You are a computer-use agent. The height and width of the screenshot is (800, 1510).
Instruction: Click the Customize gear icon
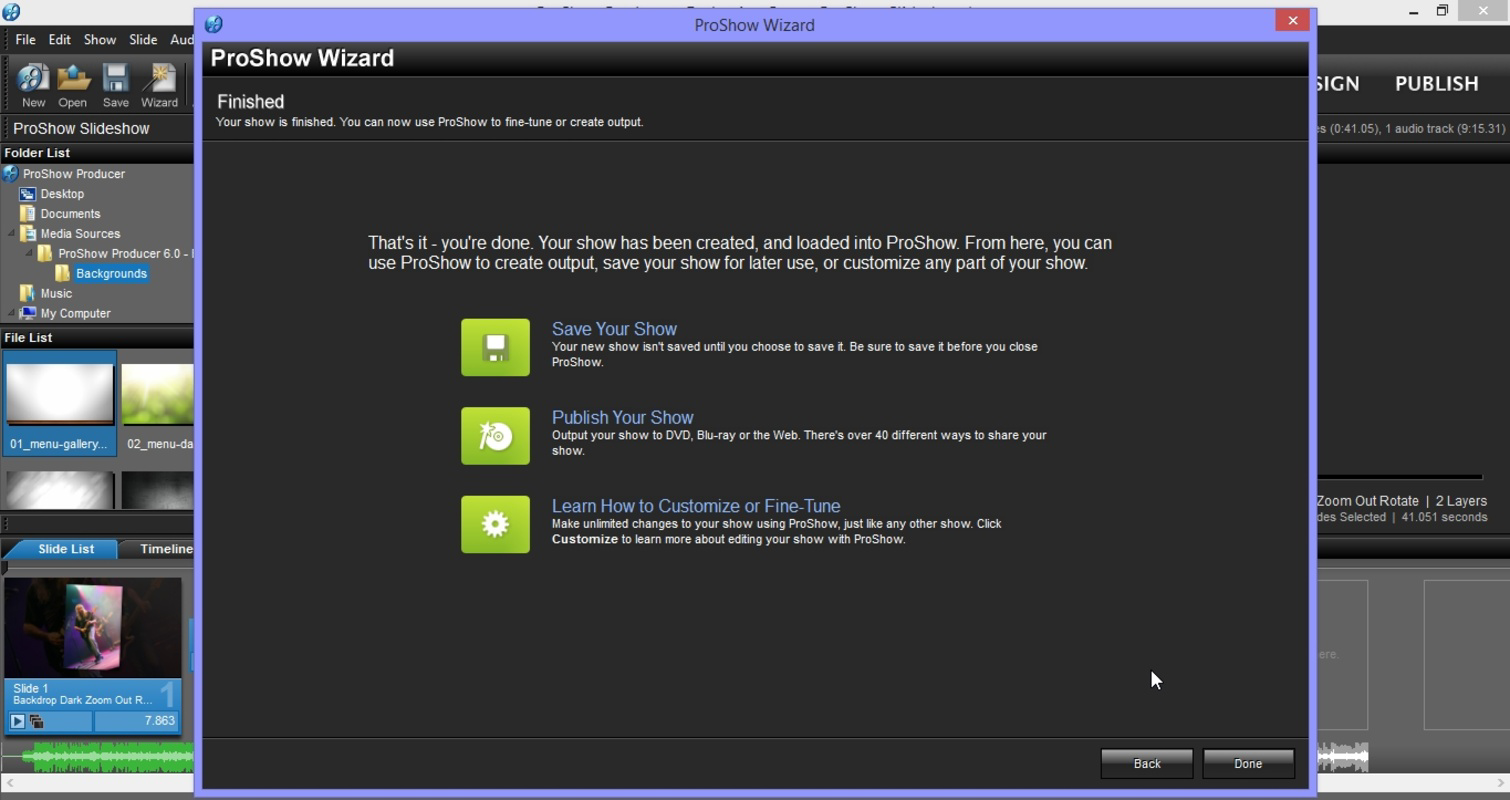point(495,524)
